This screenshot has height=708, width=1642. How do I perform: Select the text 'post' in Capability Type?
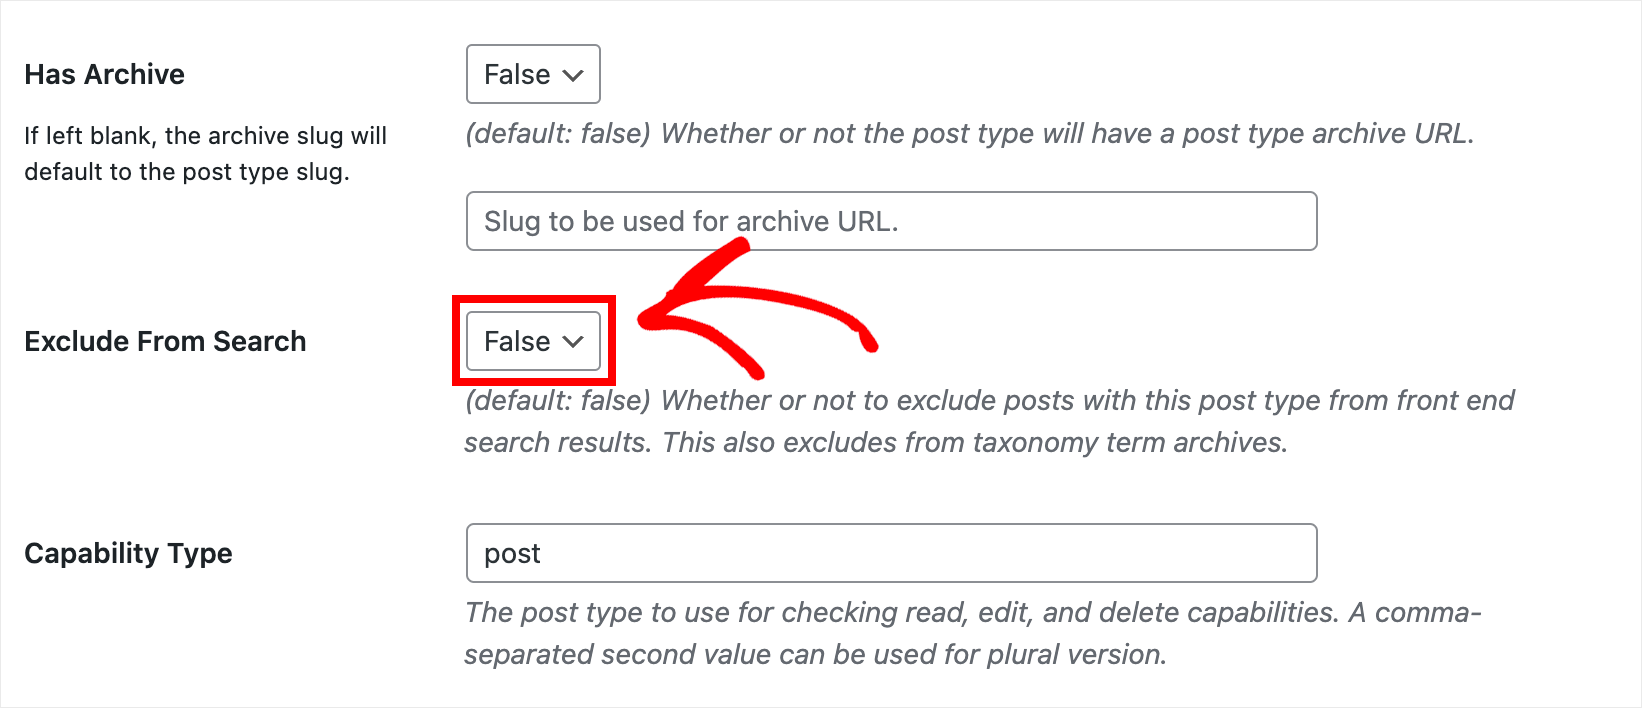pyautogui.click(x=512, y=553)
